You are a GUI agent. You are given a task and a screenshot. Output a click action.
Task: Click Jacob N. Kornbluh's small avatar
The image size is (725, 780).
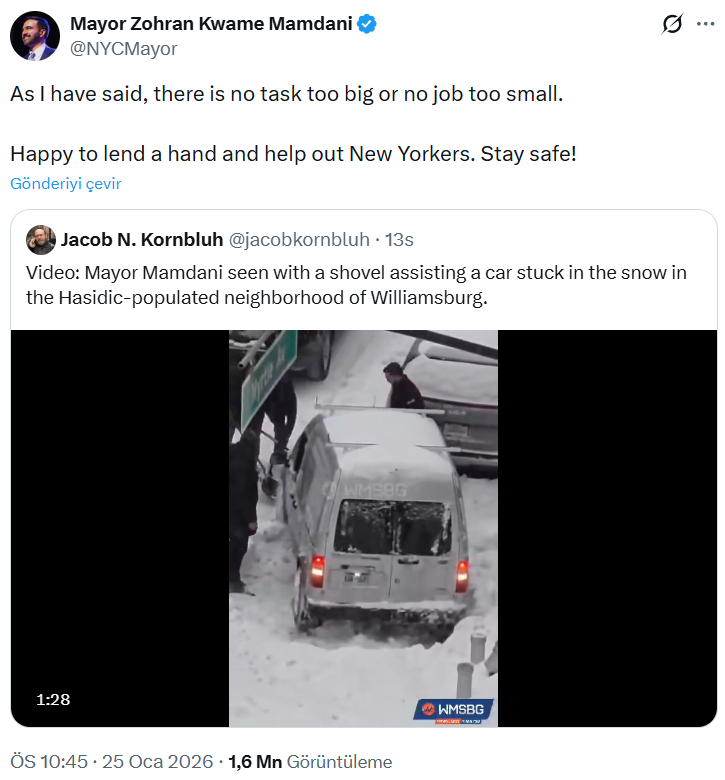click(x=41, y=240)
